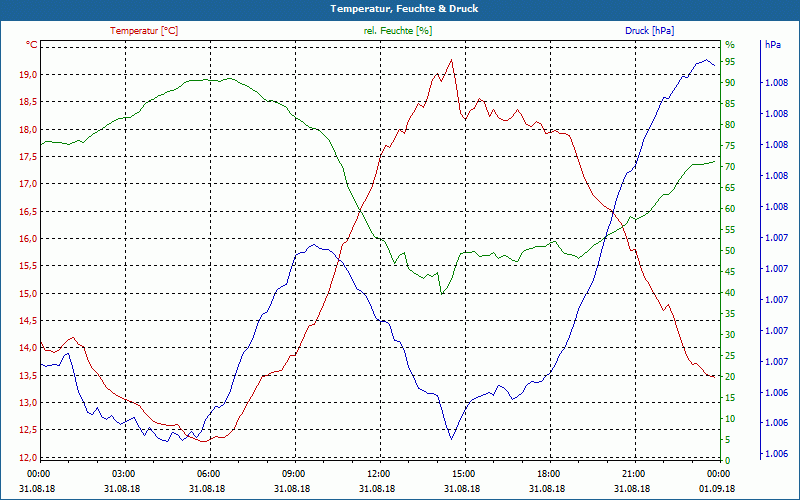Click the 14,5 temperature axis value

29,321
